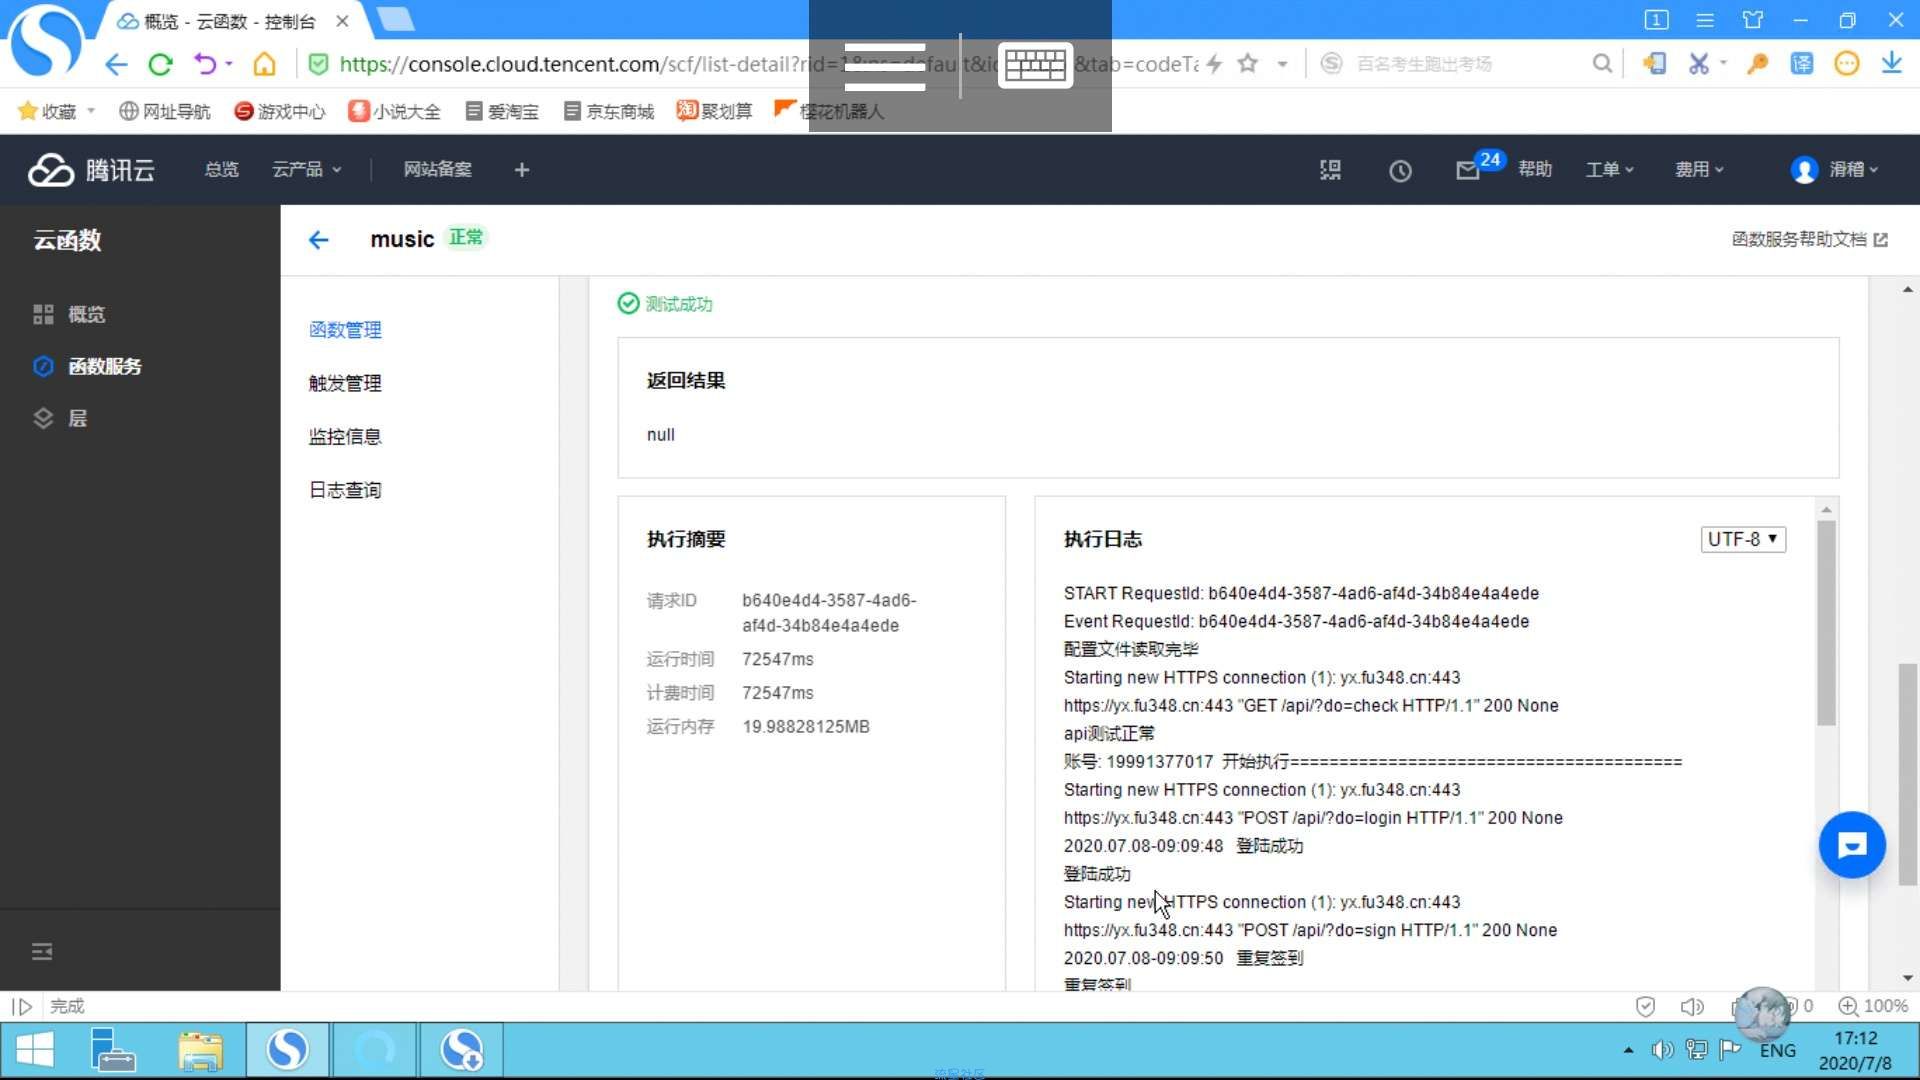Open 概览 in the sidebar
The height and width of the screenshot is (1080, 1920).
click(x=86, y=315)
